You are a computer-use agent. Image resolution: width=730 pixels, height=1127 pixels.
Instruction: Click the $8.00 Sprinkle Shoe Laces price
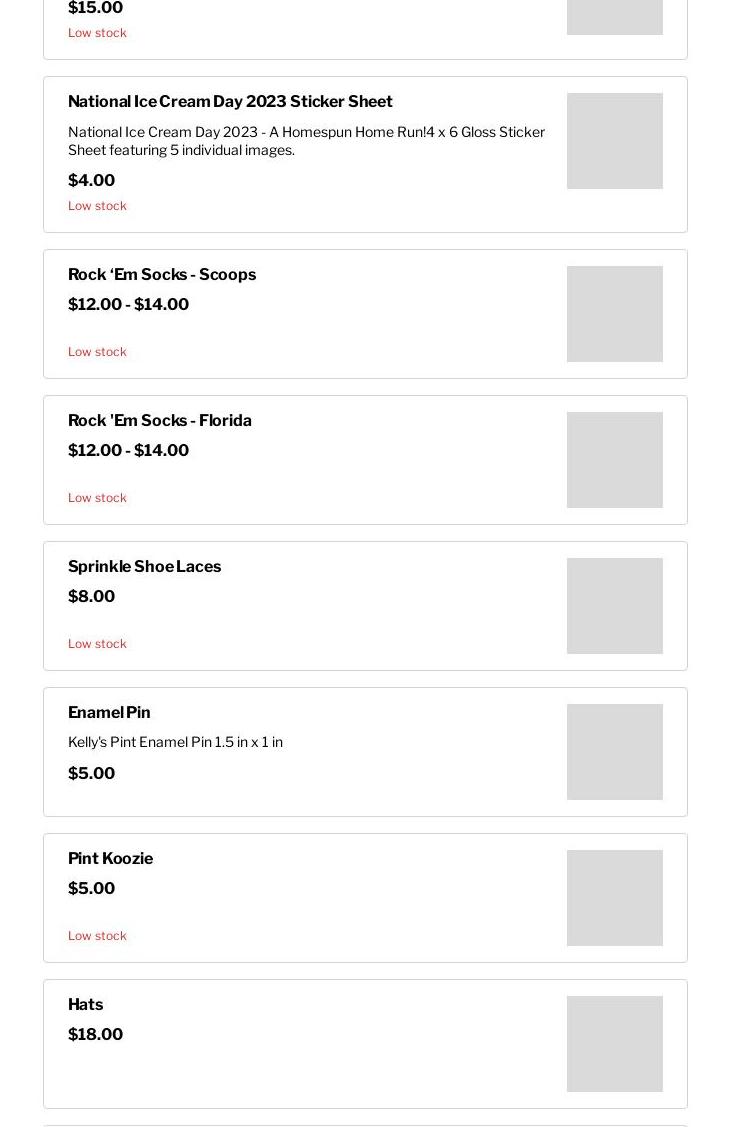coord(91,597)
